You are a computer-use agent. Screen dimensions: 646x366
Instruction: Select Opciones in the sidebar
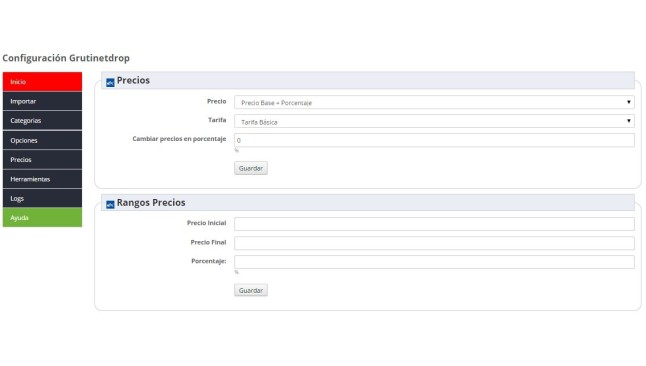[42, 140]
